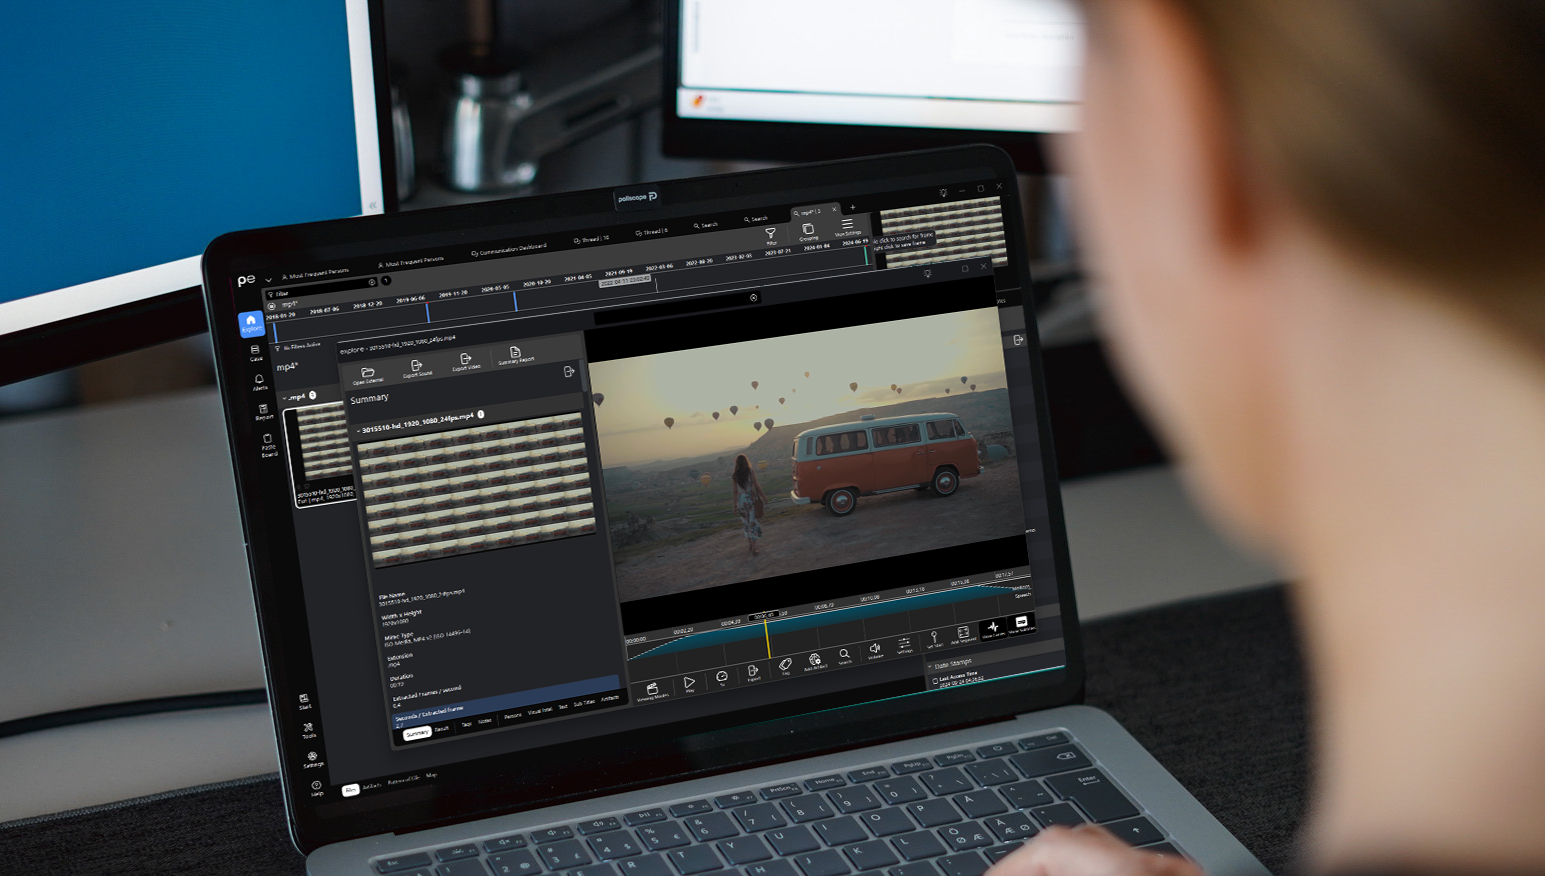This screenshot has width=1545, height=876.
Task: Toggle the Show Subtitles button
Action: (1021, 623)
